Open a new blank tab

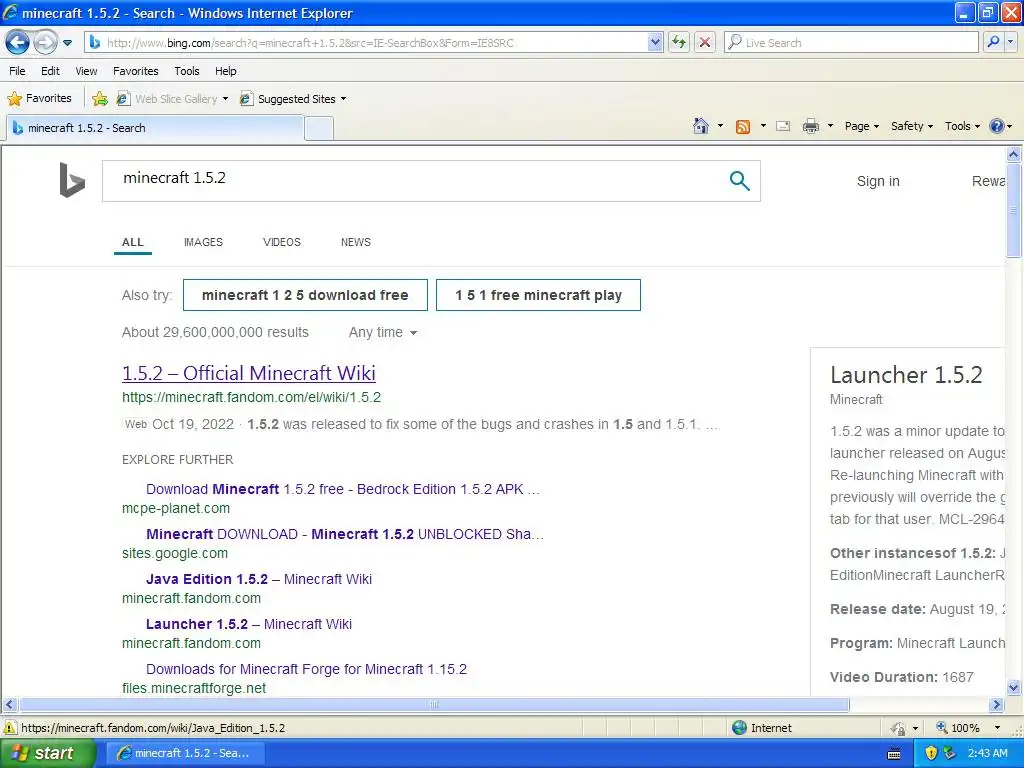pyautogui.click(x=319, y=129)
